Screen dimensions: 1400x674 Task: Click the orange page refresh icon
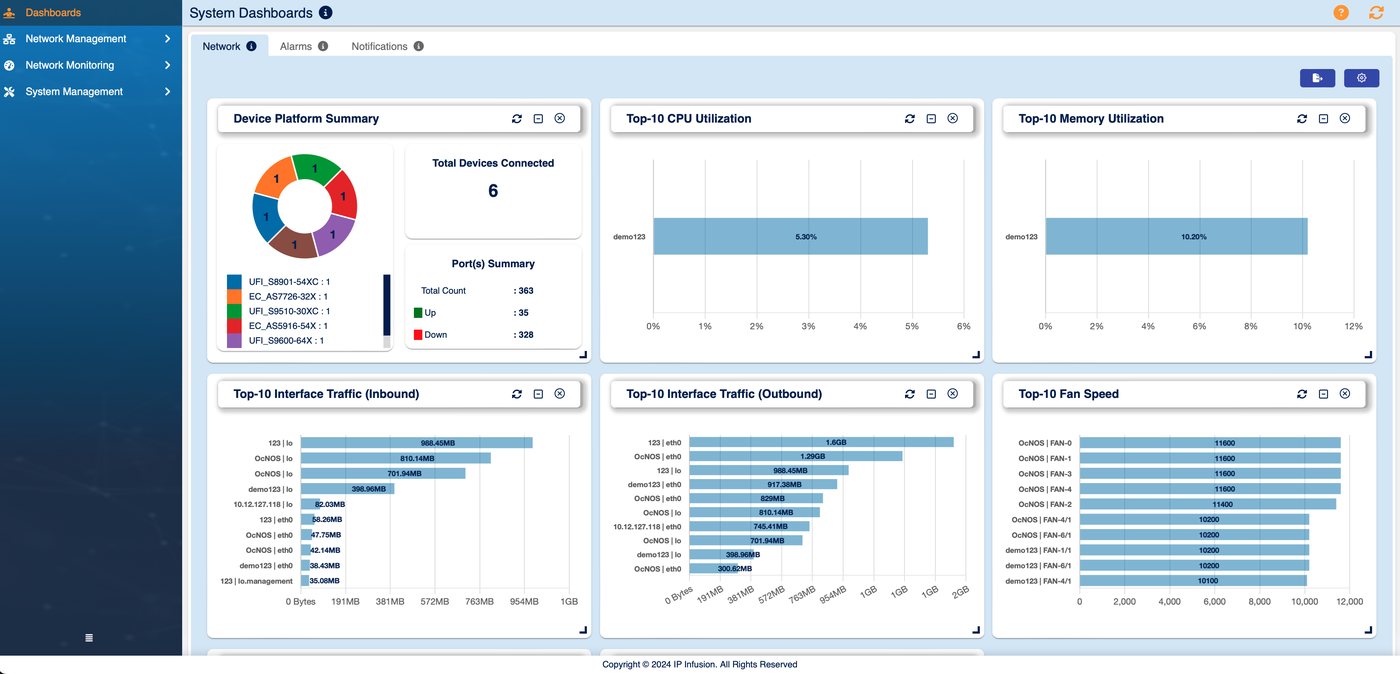pyautogui.click(x=1377, y=13)
